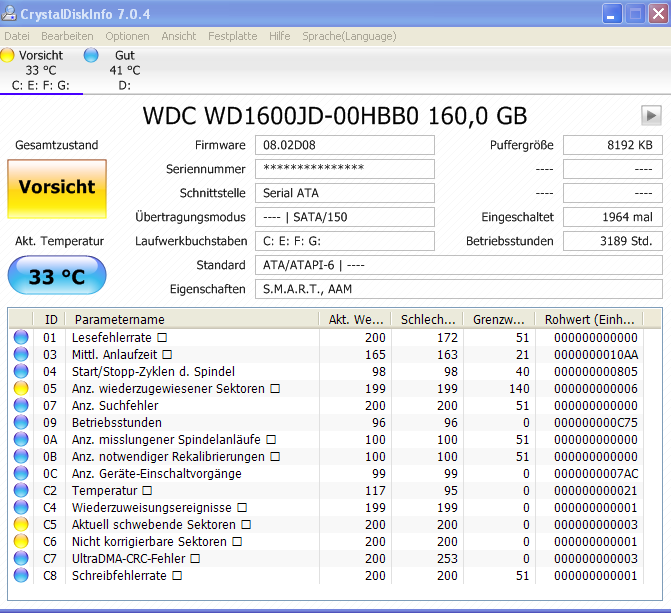Screen dimensions: 671x613
Task: Click blue status icon of Anz. Suchfehler row
Action: [21, 405]
